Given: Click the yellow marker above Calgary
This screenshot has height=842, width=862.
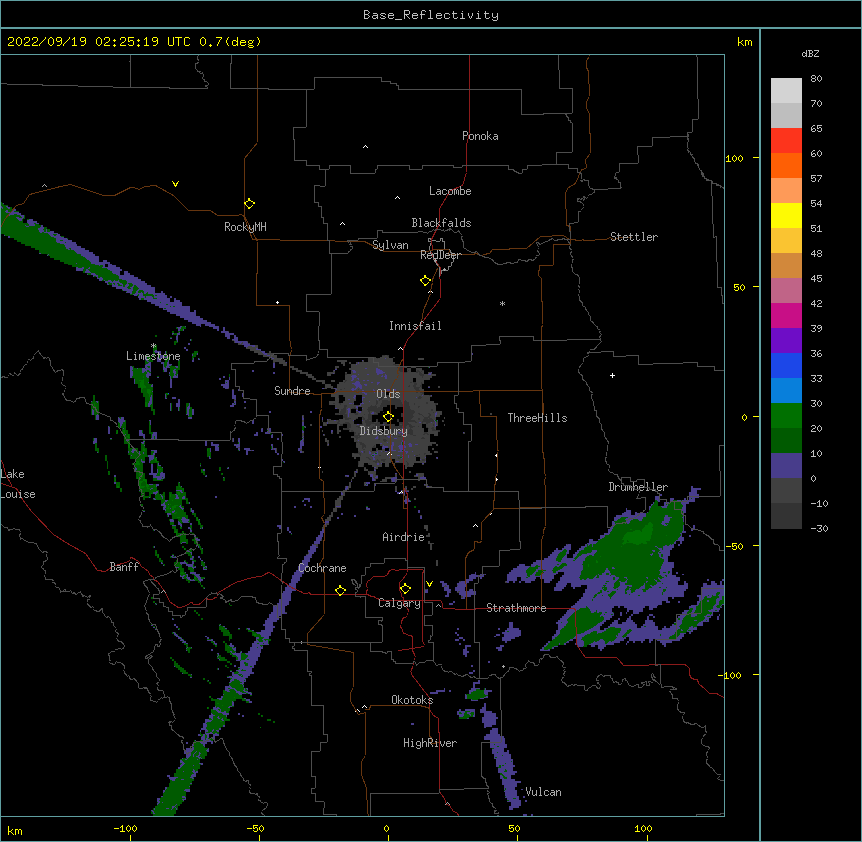Looking at the screenshot, I should (x=405, y=589).
